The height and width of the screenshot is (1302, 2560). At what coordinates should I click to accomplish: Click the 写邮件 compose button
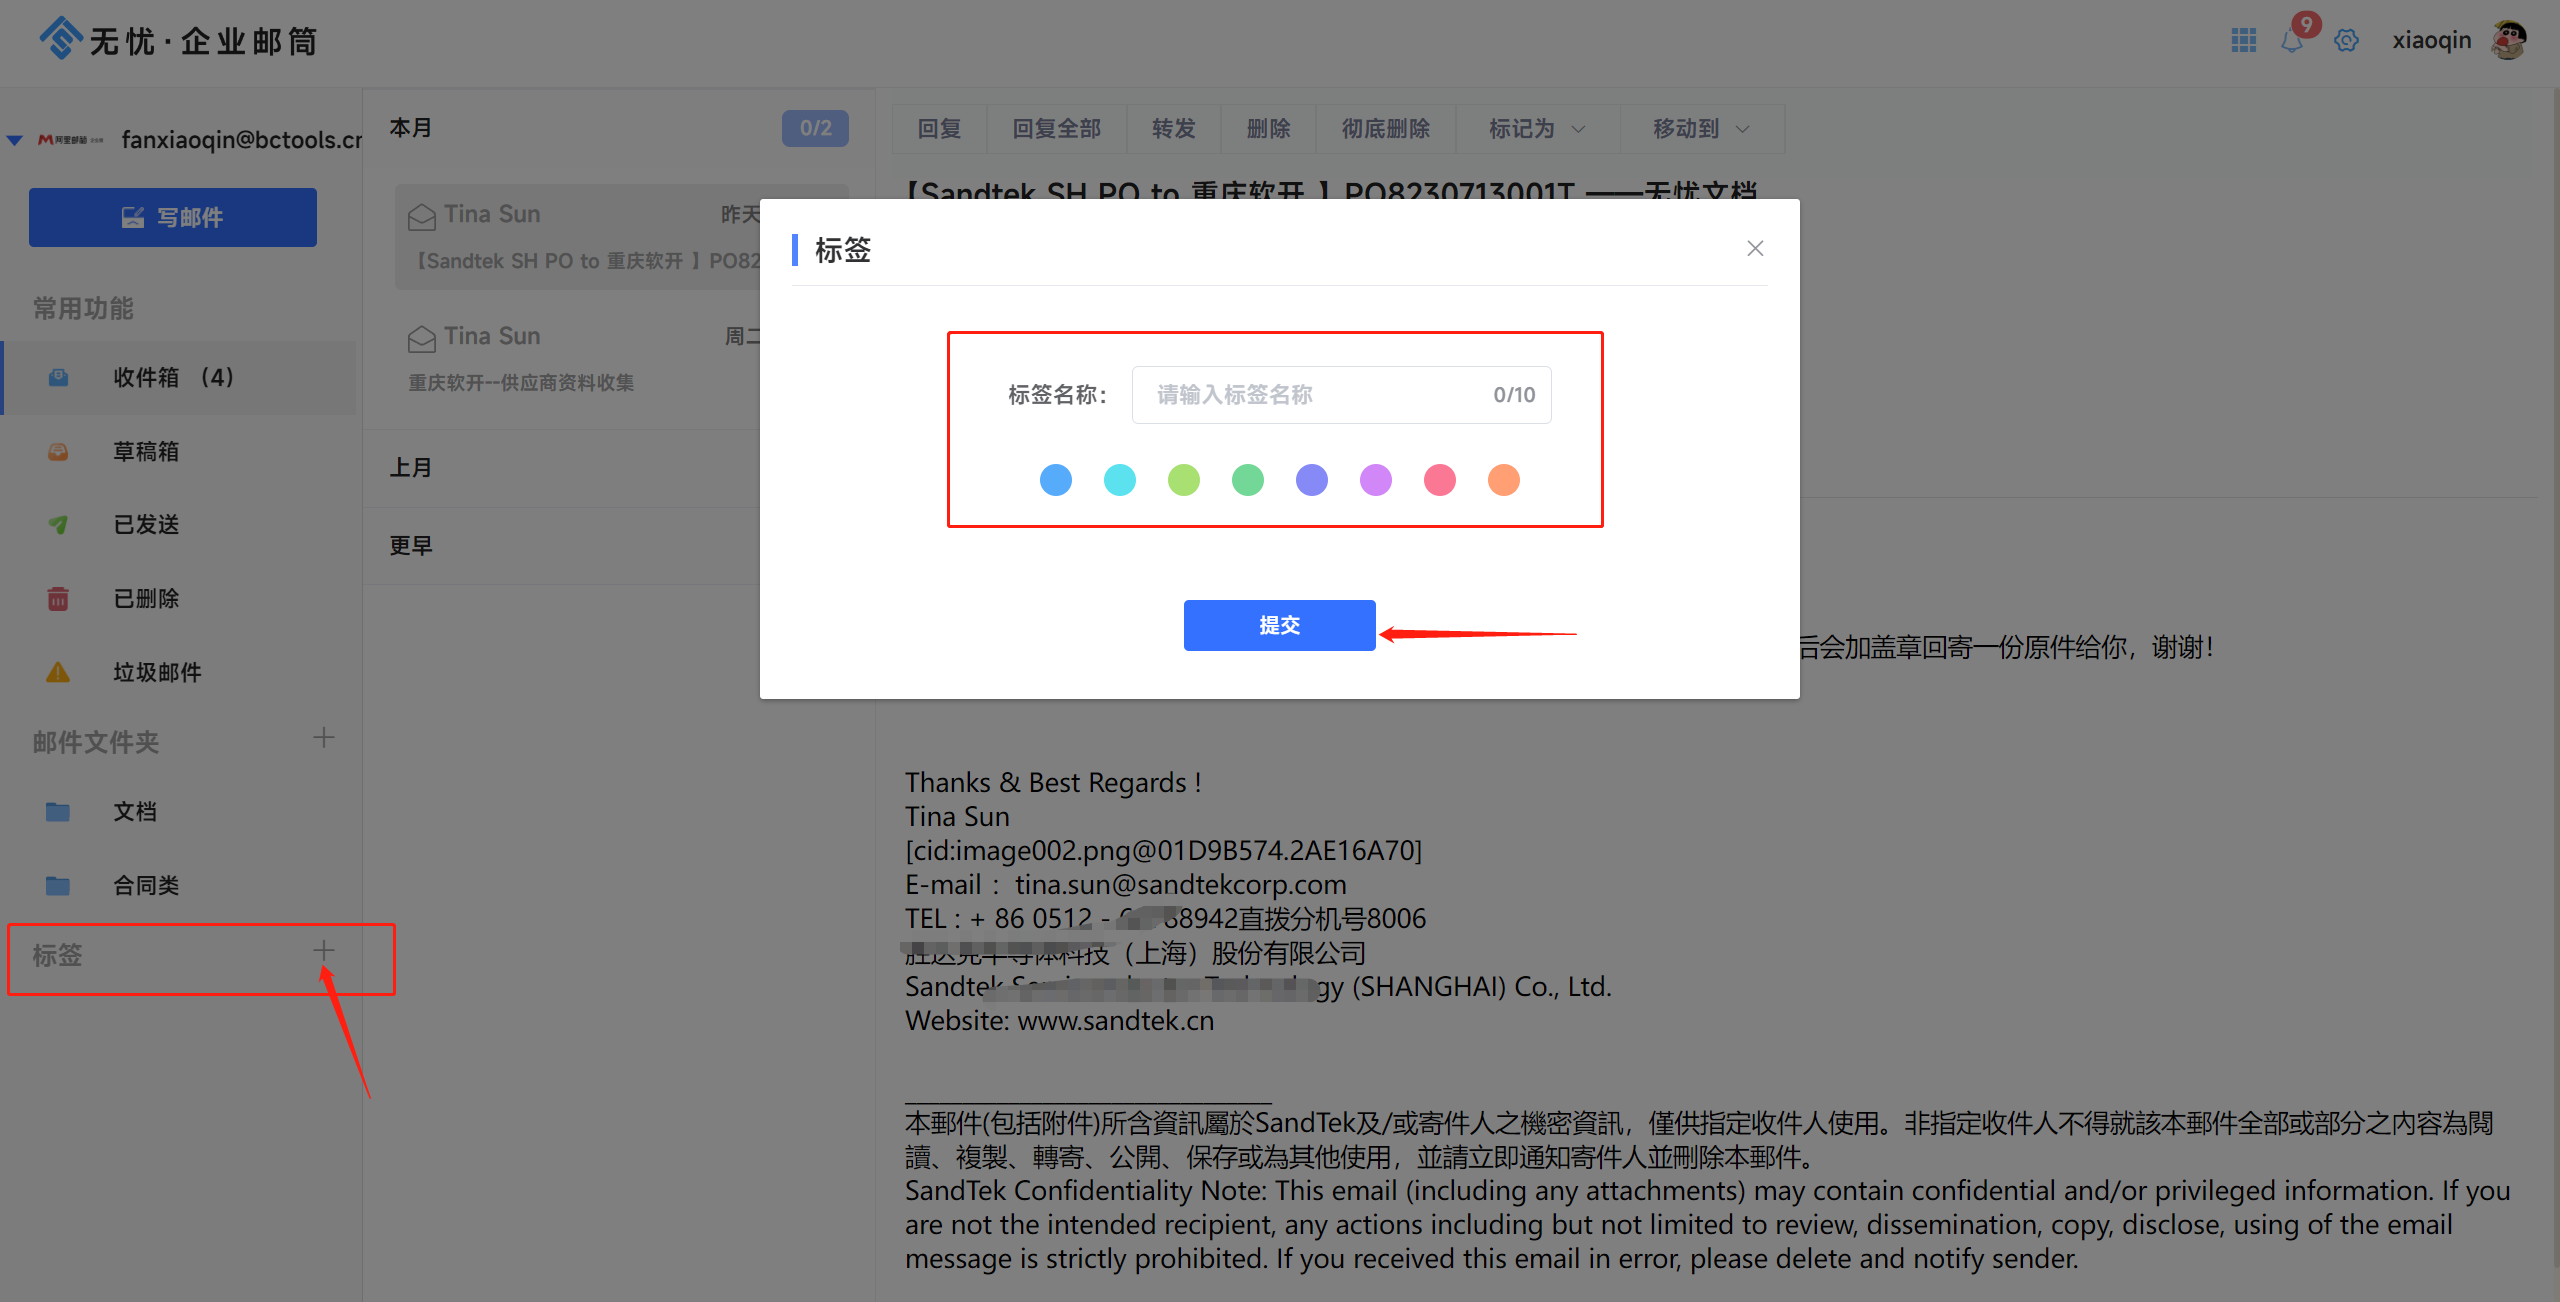click(x=173, y=217)
